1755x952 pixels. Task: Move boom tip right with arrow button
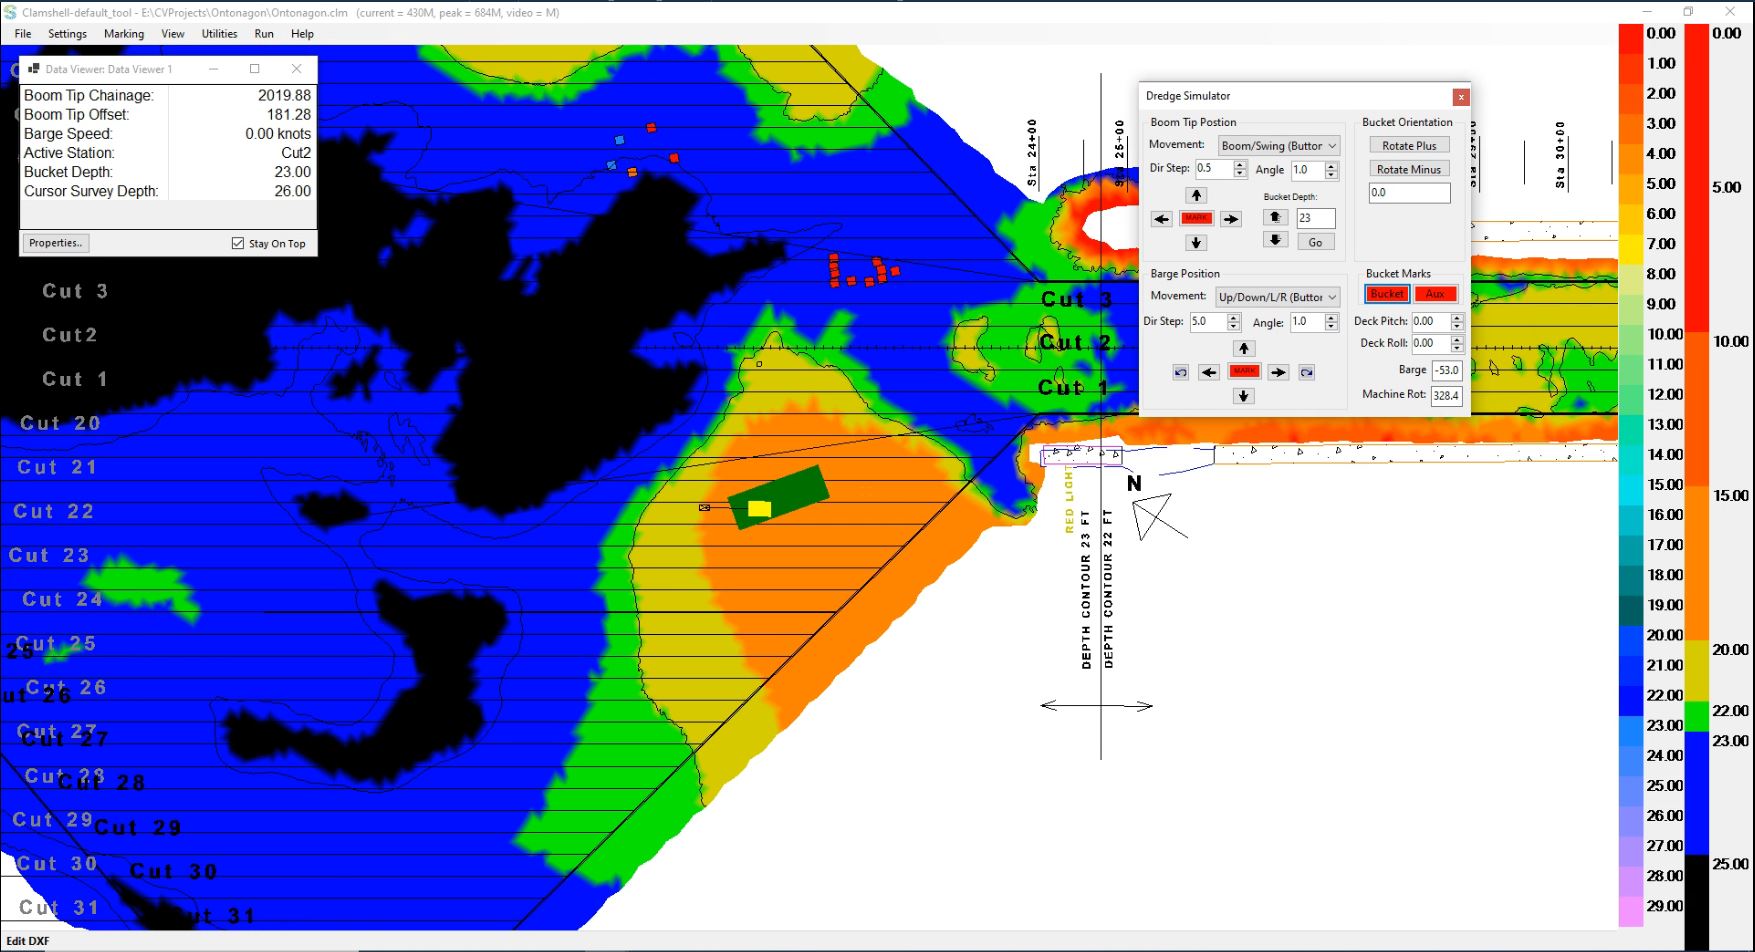[x=1231, y=219]
